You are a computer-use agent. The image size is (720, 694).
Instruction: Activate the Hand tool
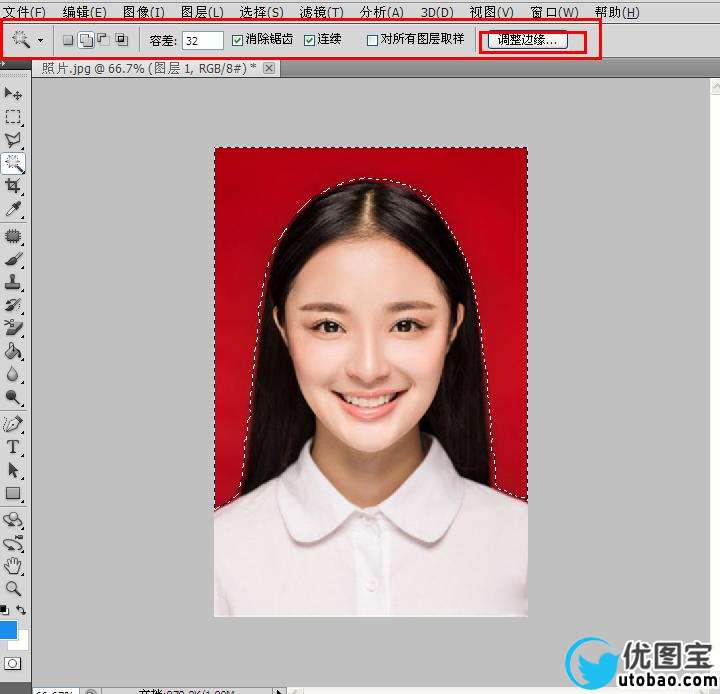point(14,566)
